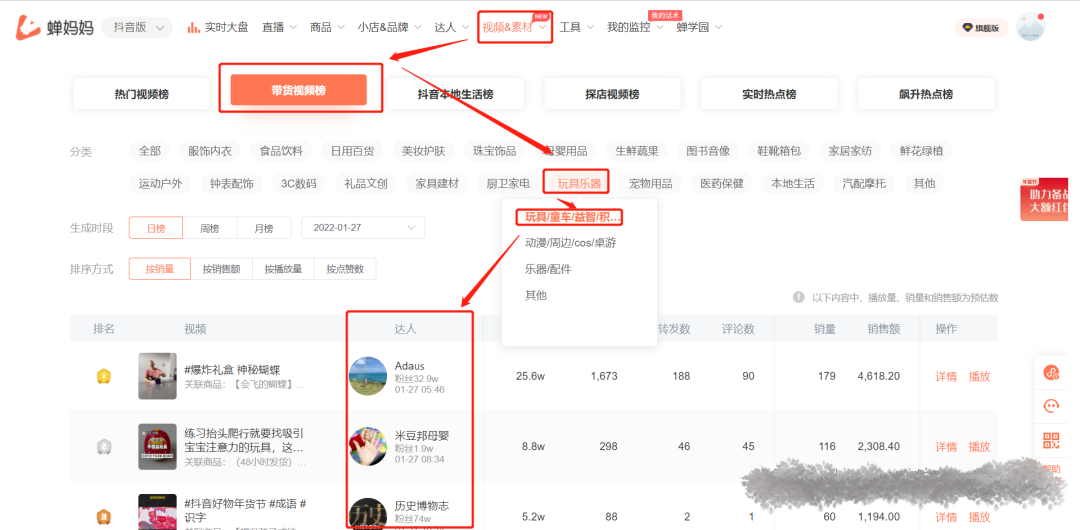Open the customer service sidebar icon

tap(1051, 407)
